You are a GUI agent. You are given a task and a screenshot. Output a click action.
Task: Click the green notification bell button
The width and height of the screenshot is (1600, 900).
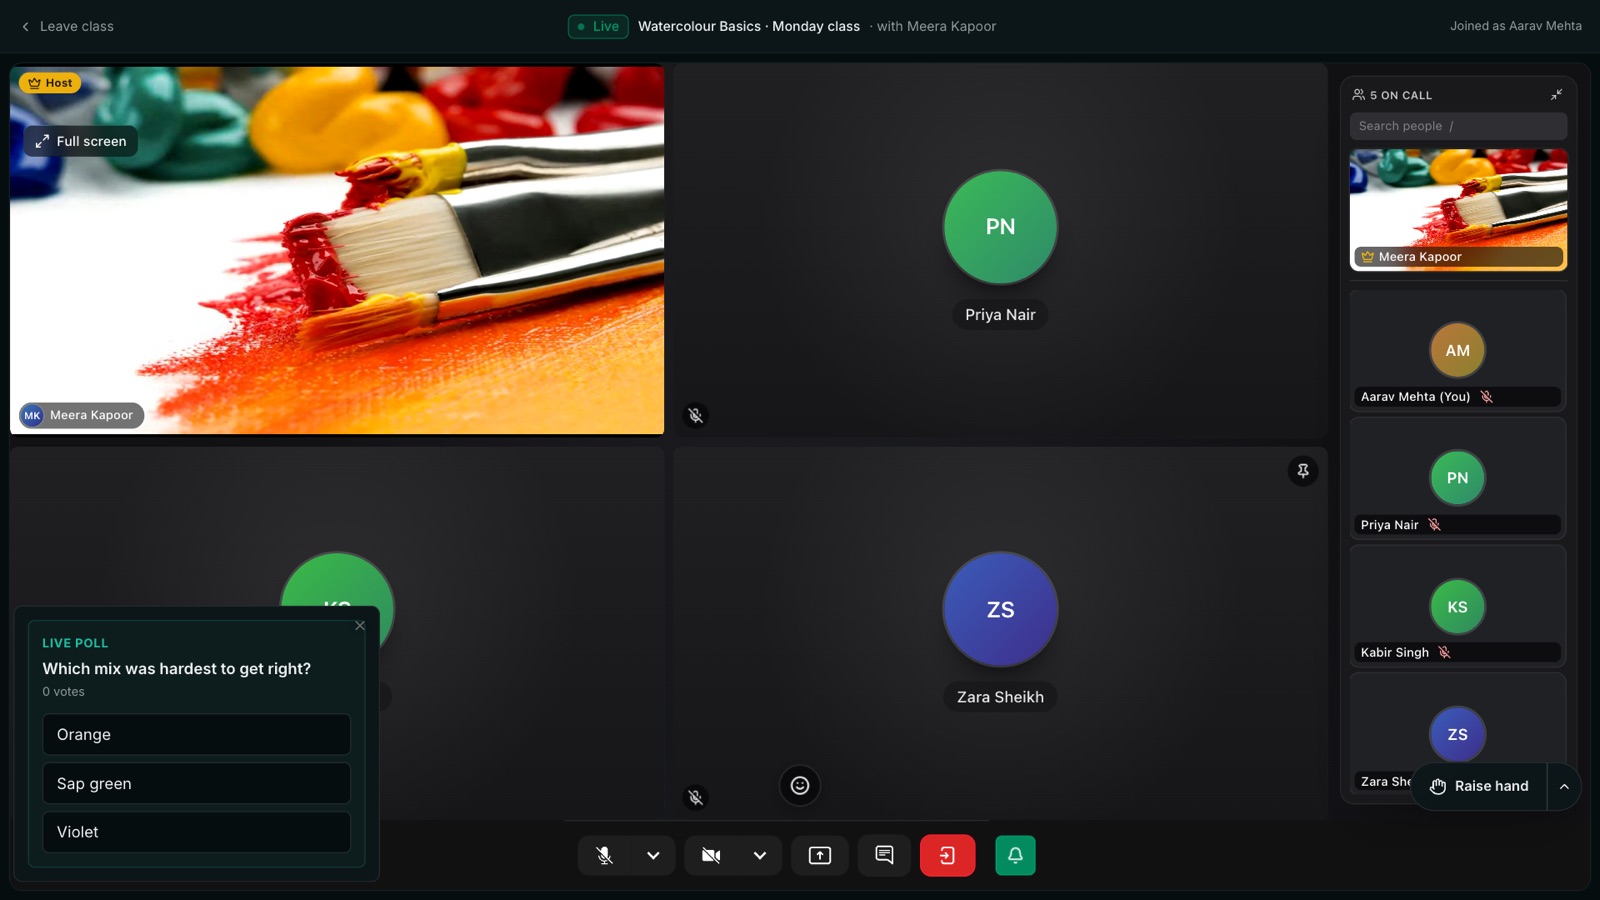[x=1015, y=855]
